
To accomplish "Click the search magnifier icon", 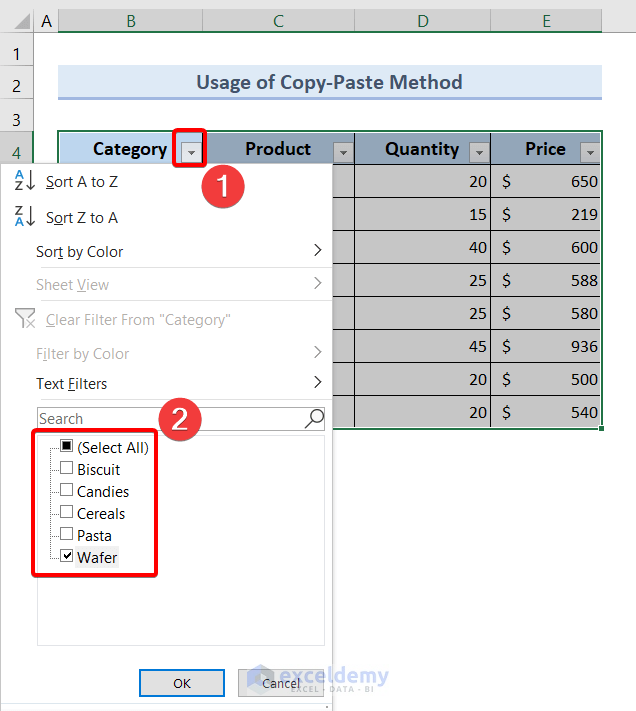I will pos(314,418).
